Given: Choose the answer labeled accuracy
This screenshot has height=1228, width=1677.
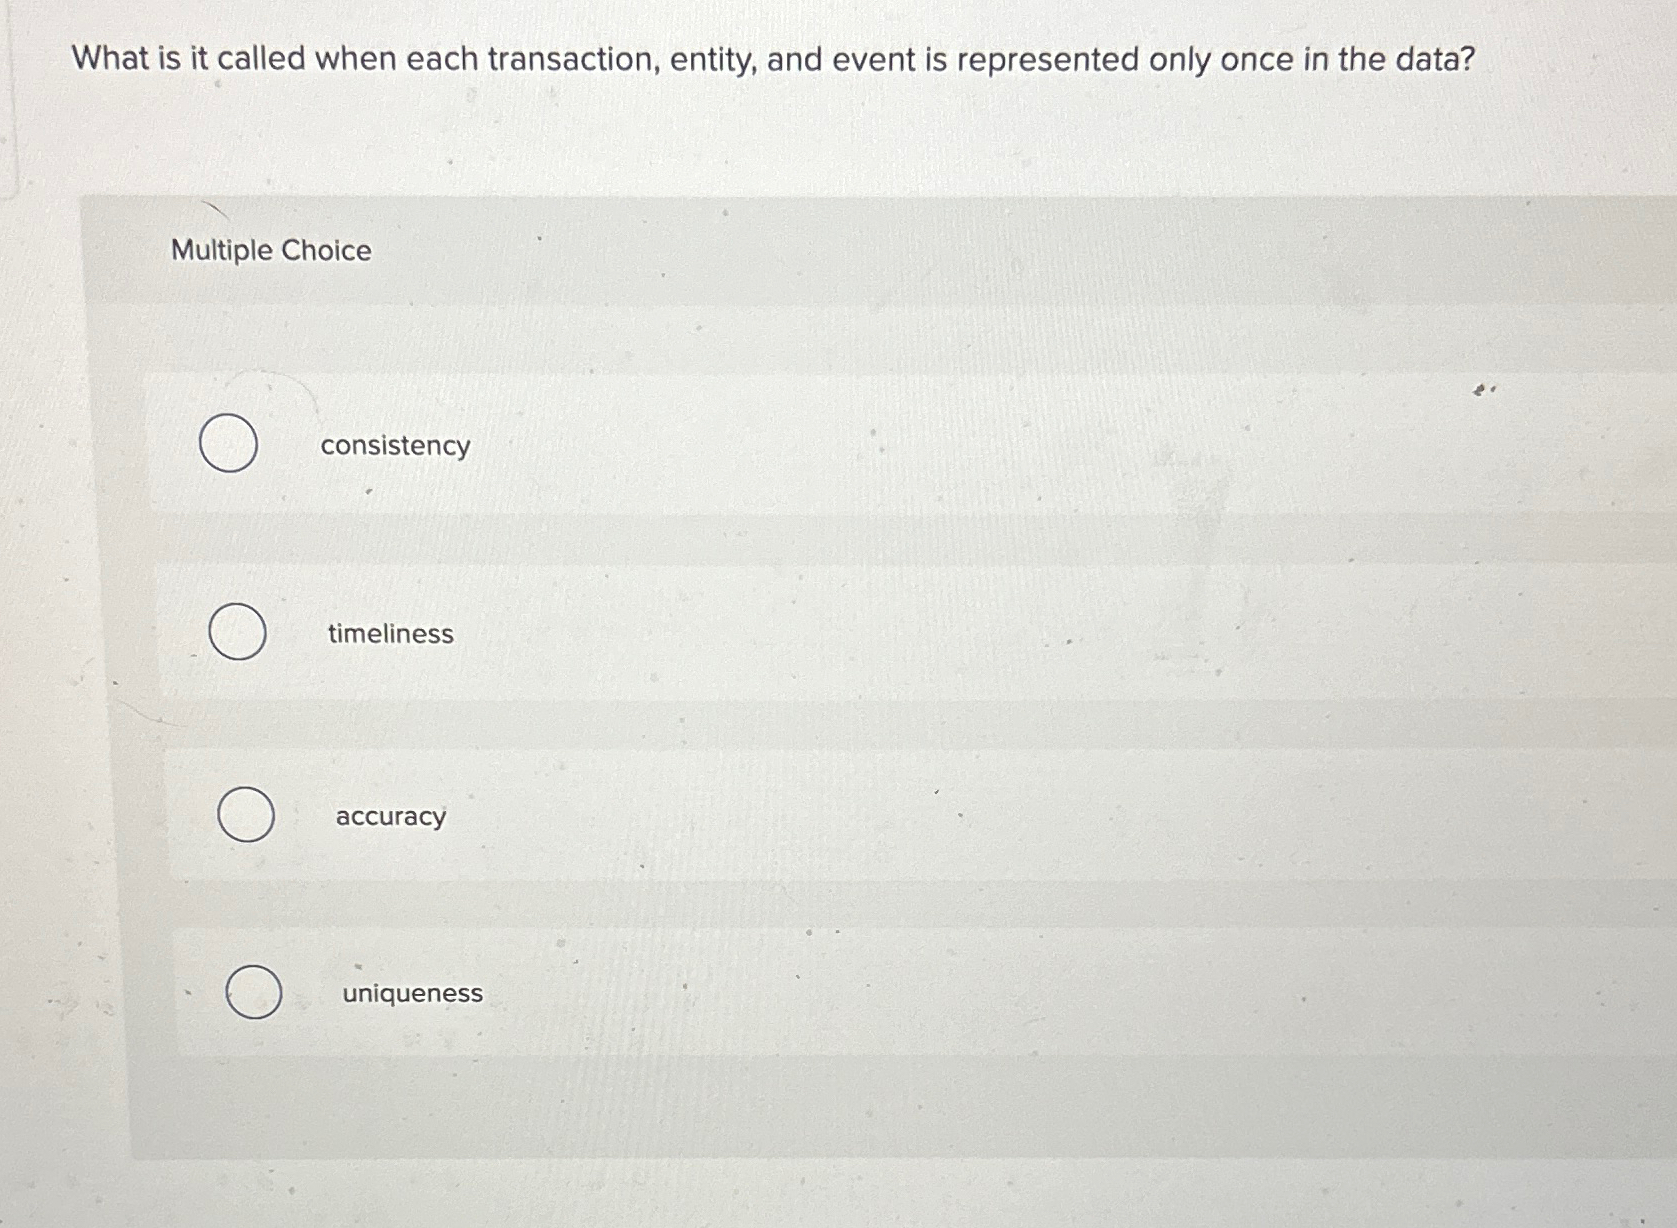Looking at the screenshot, I should [x=390, y=817].
